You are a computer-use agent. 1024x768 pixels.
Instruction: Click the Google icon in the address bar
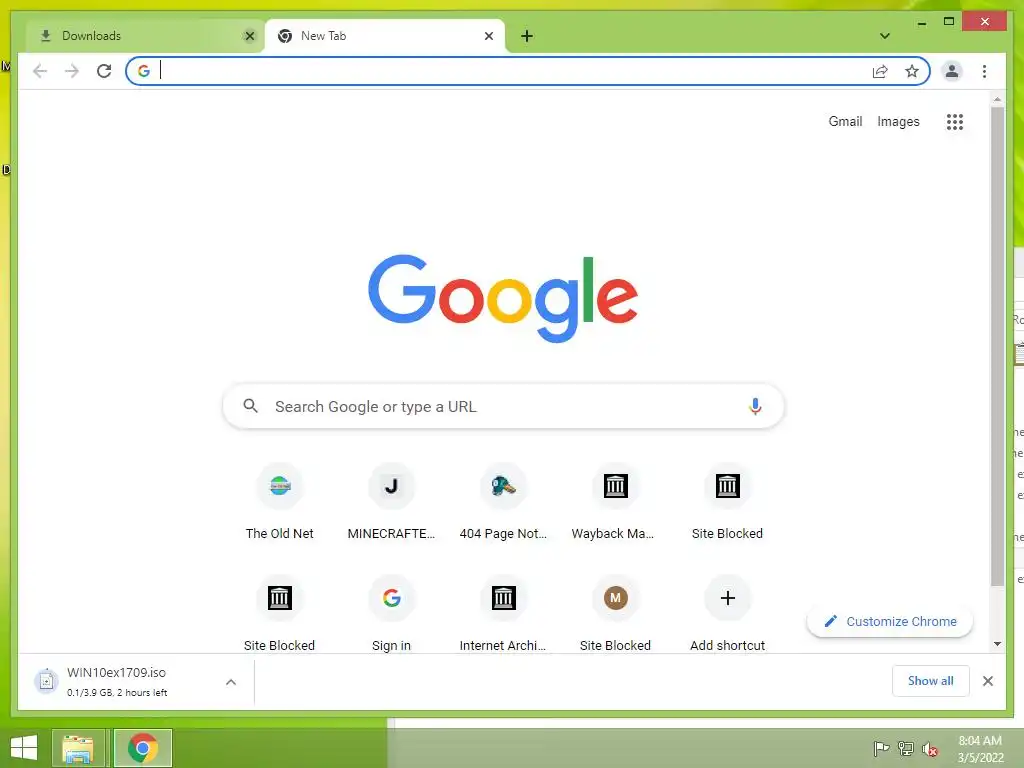click(x=144, y=71)
